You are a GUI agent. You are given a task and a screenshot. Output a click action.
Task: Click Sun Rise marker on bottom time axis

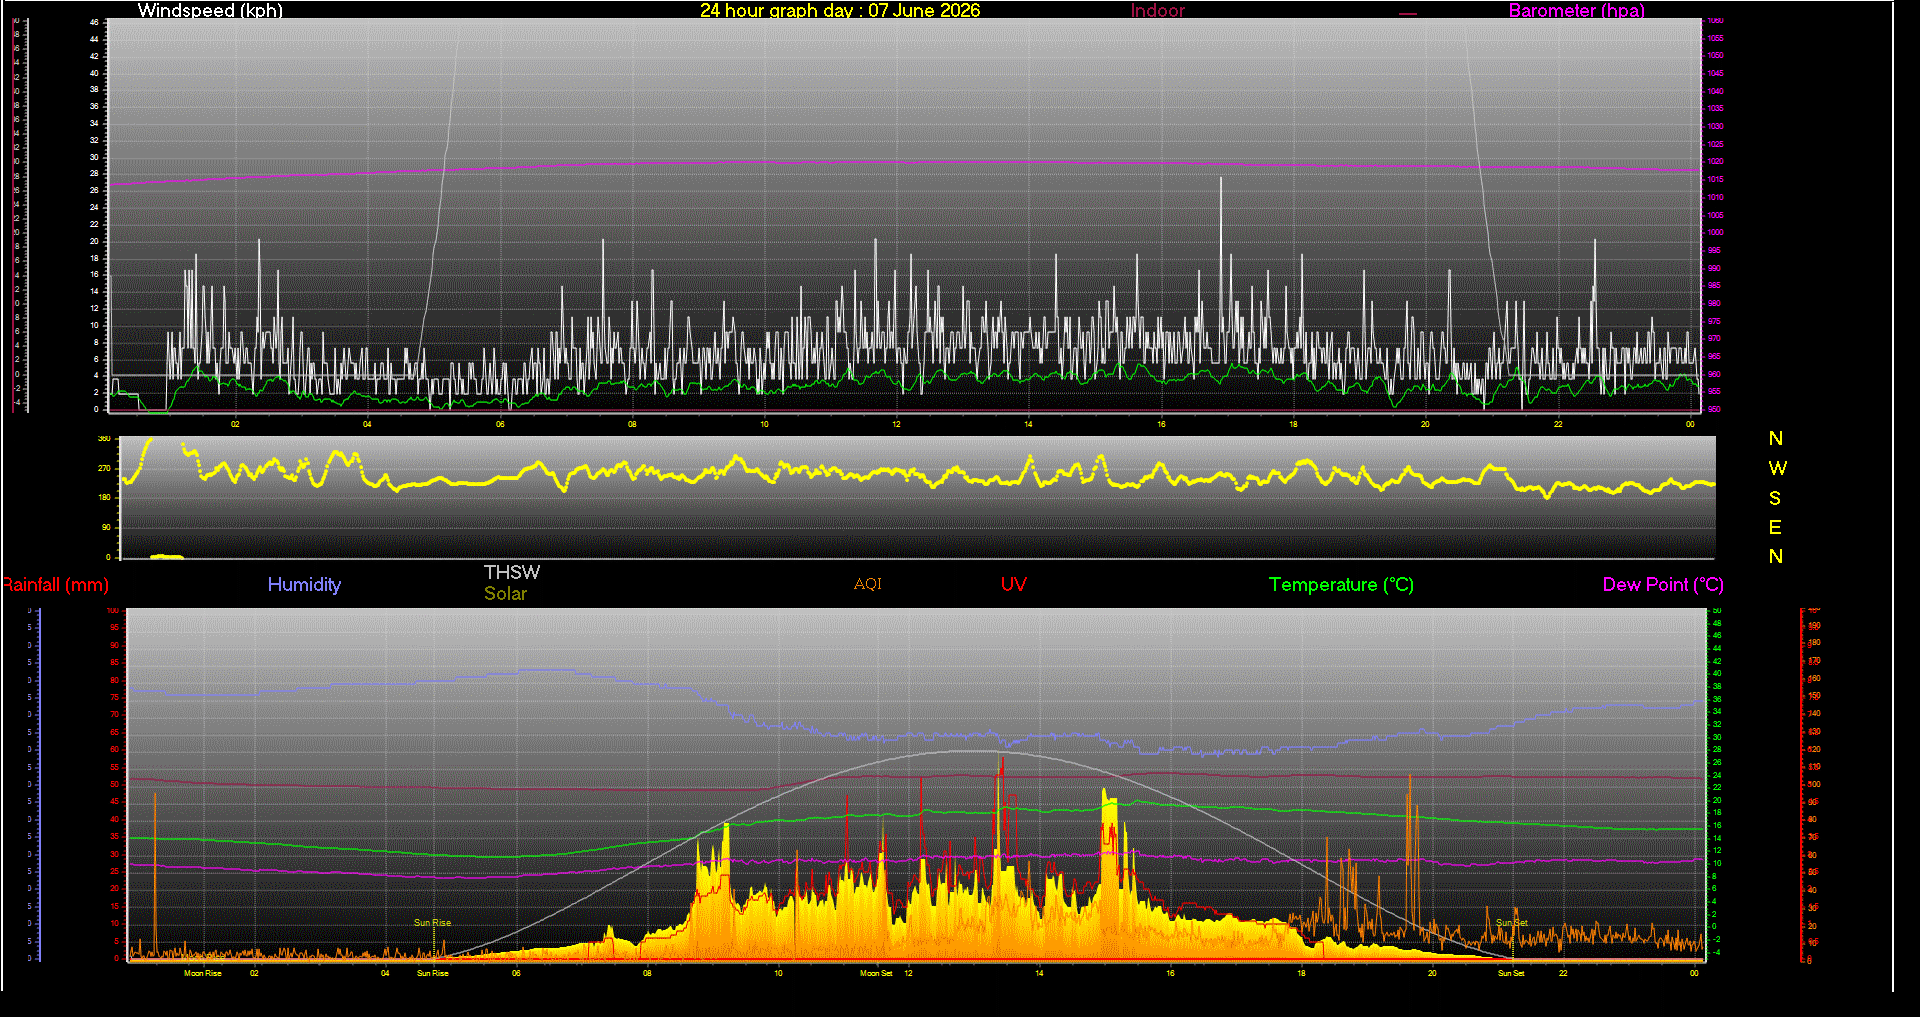coord(433,973)
